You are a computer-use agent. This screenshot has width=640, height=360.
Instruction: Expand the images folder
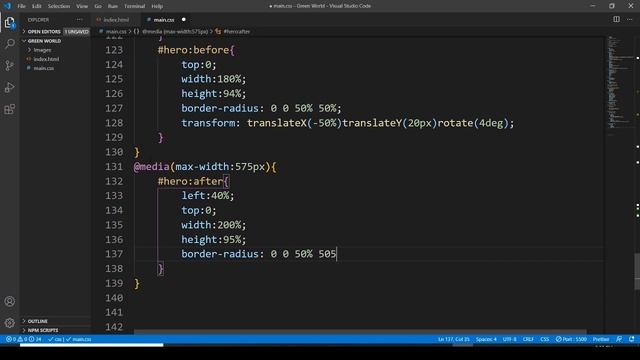[42, 50]
